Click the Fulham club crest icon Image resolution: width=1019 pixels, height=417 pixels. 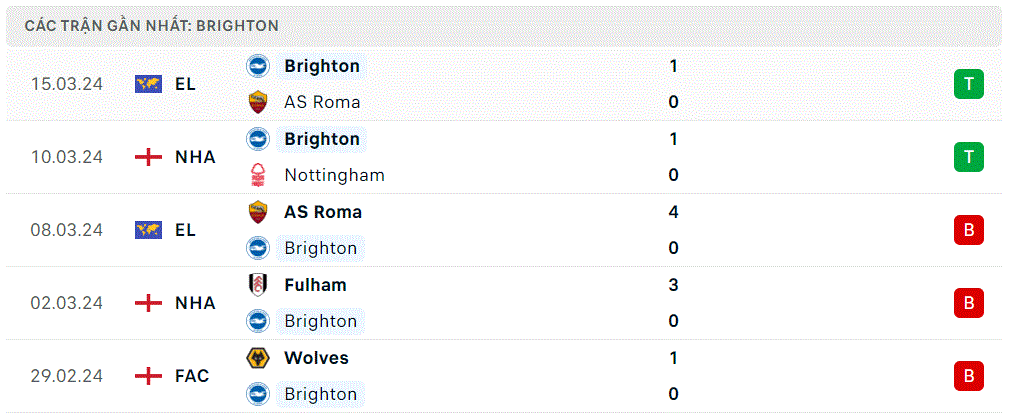pos(258,285)
